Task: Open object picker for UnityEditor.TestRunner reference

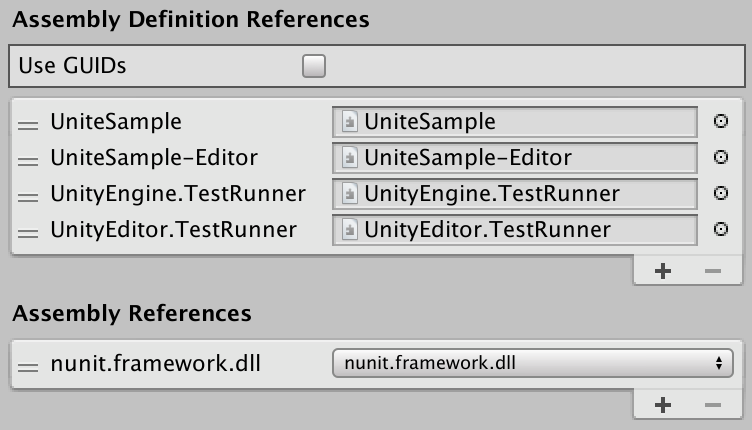Action: (x=721, y=229)
